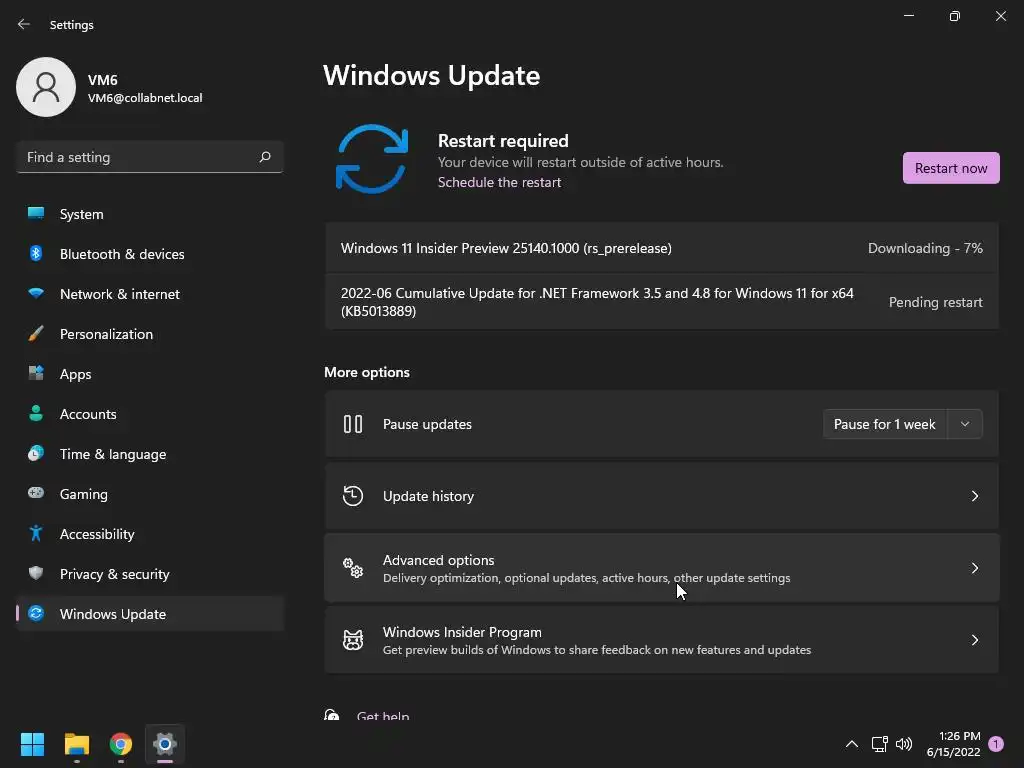This screenshot has height=768, width=1024.
Task: Click Windows 11 Insider Preview 25140.1000 entry
Action: [662, 248]
